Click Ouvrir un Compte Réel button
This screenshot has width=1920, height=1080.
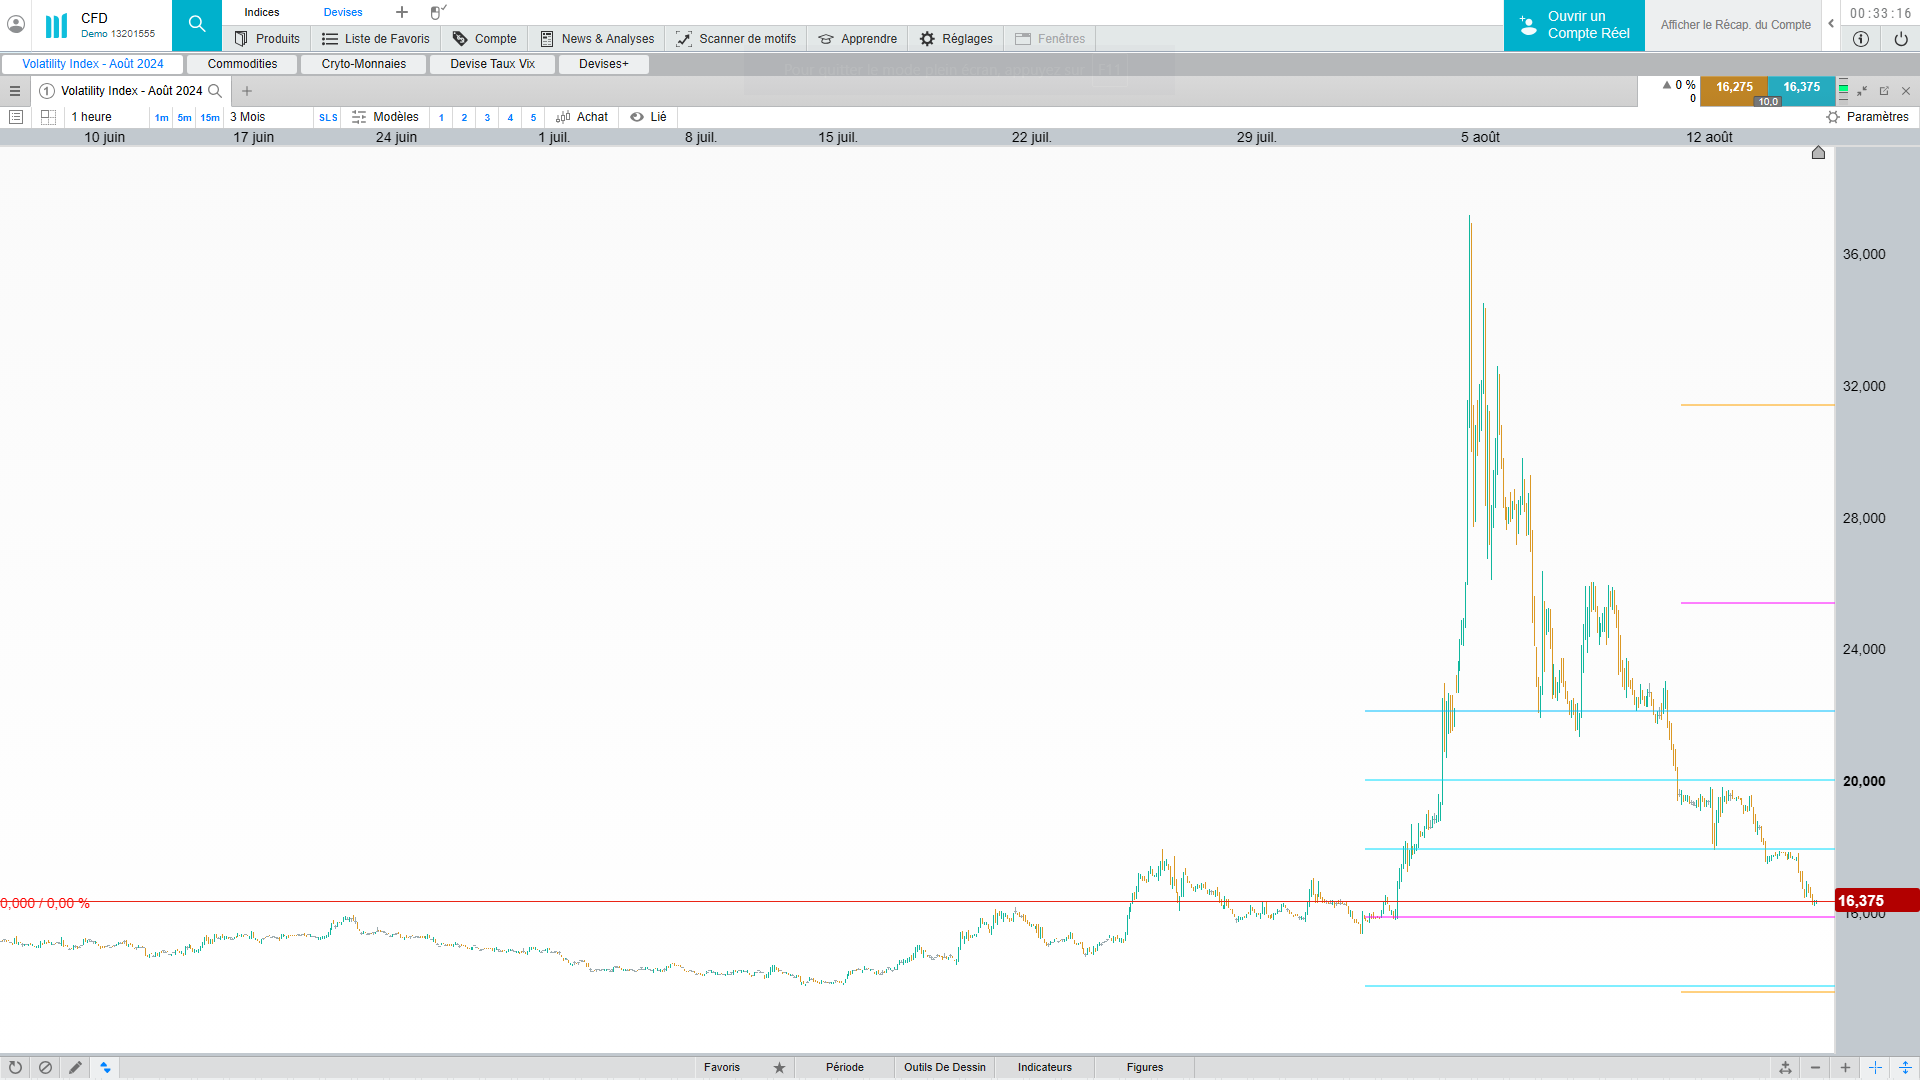[1574, 25]
